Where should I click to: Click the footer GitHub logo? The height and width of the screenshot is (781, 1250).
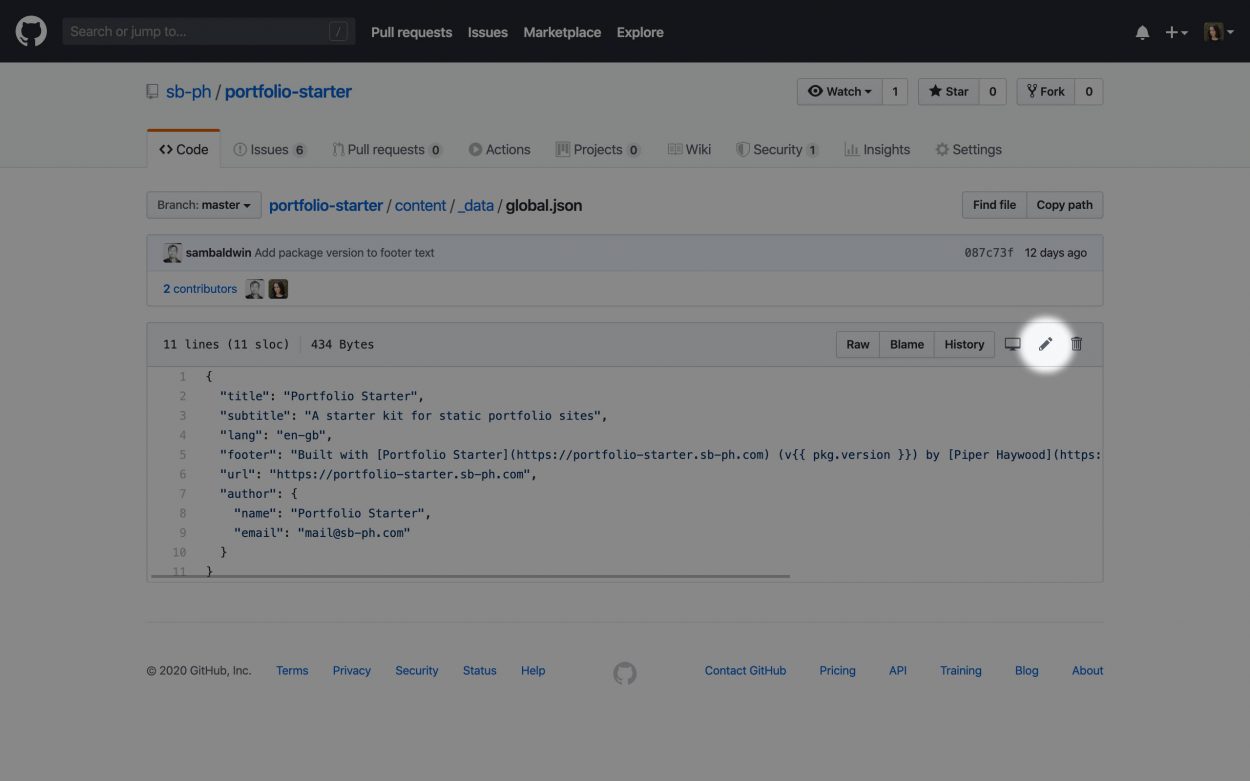point(625,673)
